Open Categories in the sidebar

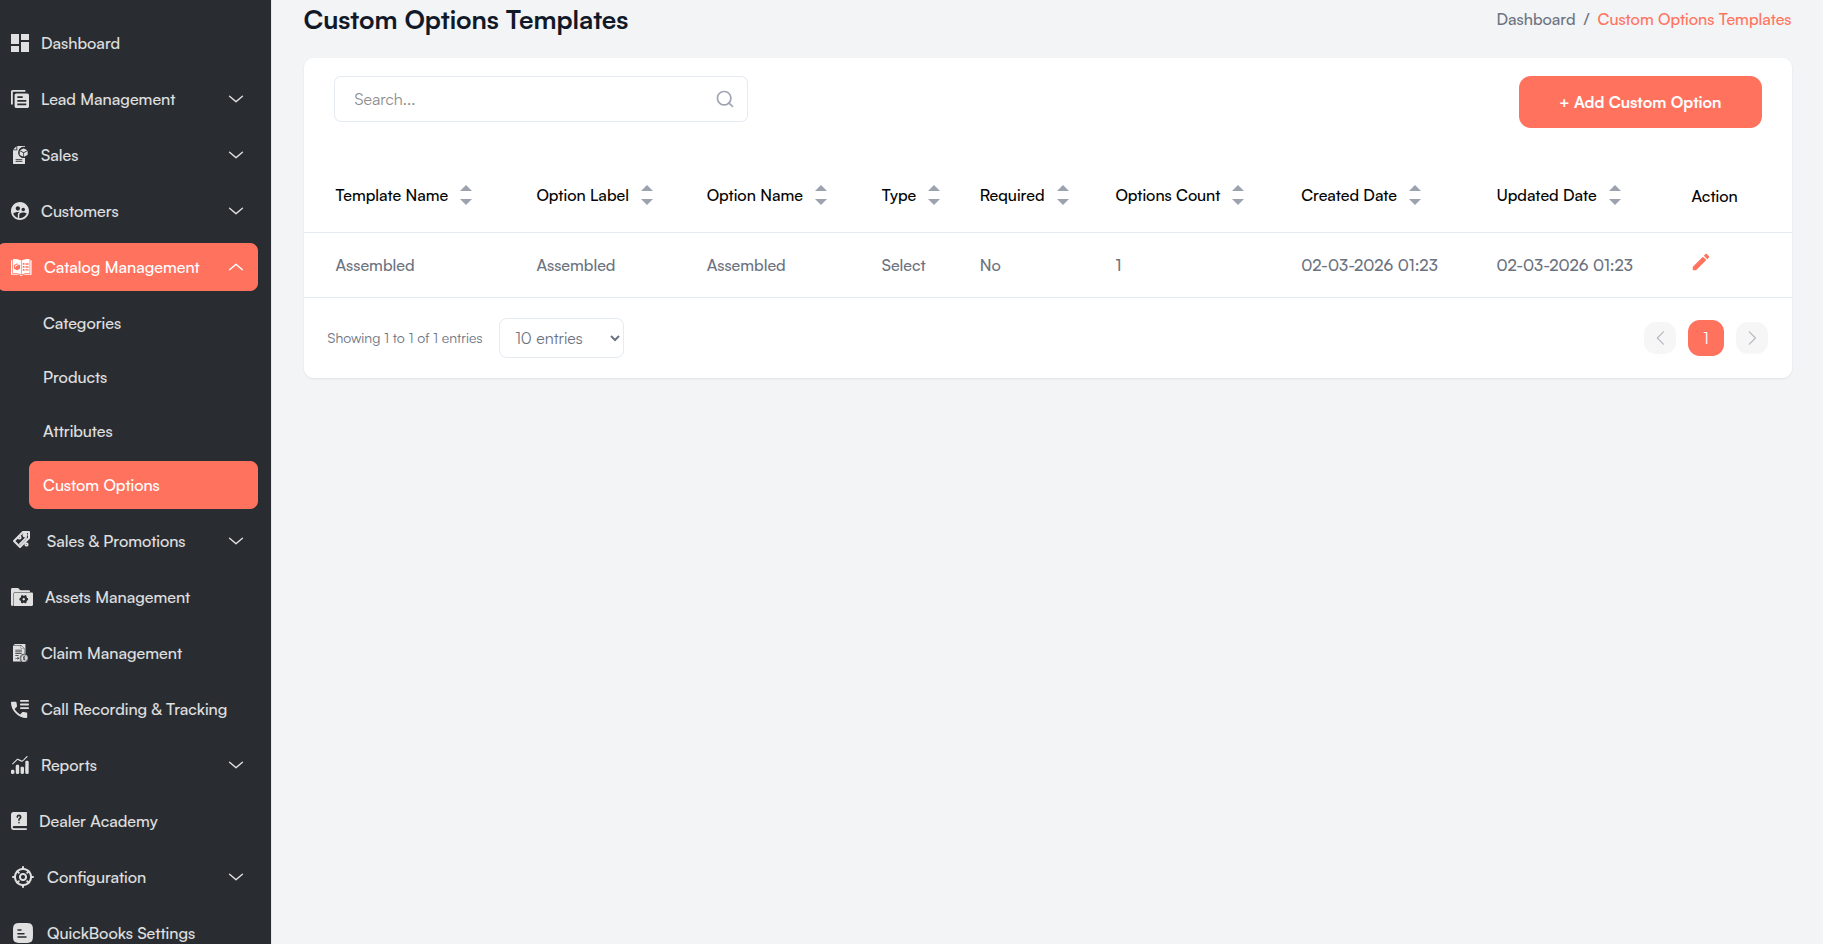tap(82, 323)
